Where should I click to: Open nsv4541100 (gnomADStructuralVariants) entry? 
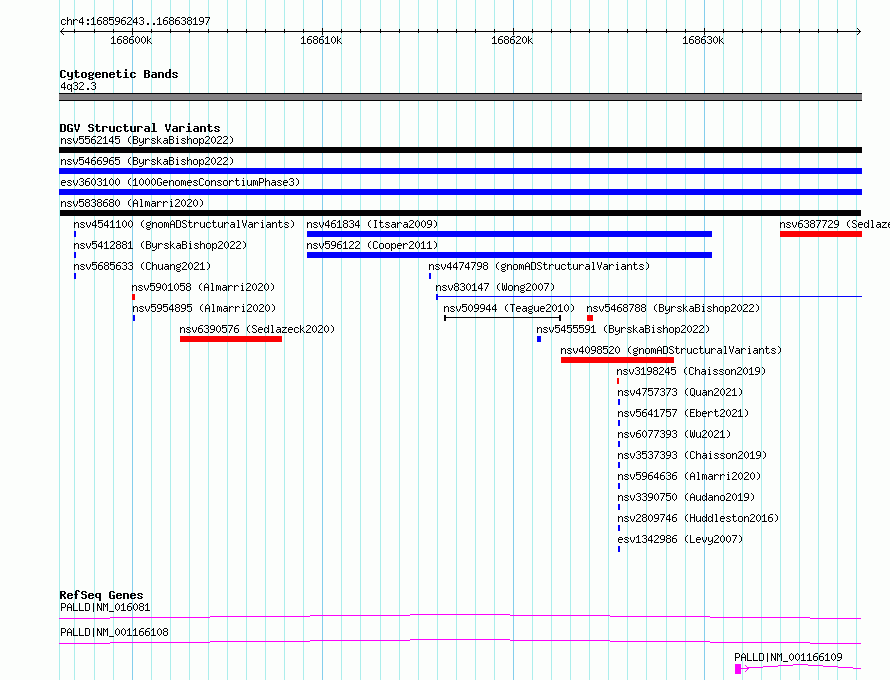(184, 224)
